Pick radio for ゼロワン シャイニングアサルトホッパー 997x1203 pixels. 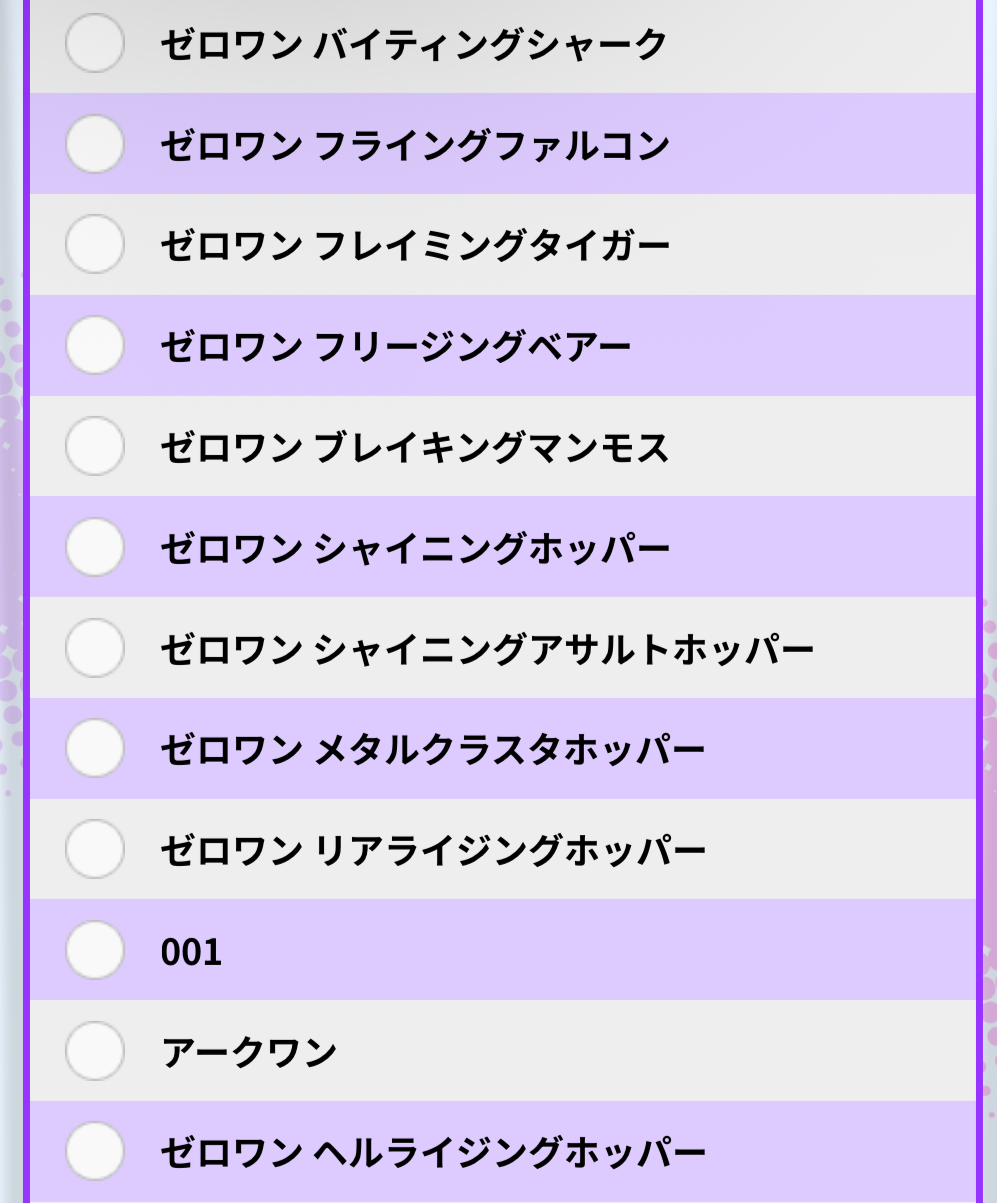coord(95,648)
